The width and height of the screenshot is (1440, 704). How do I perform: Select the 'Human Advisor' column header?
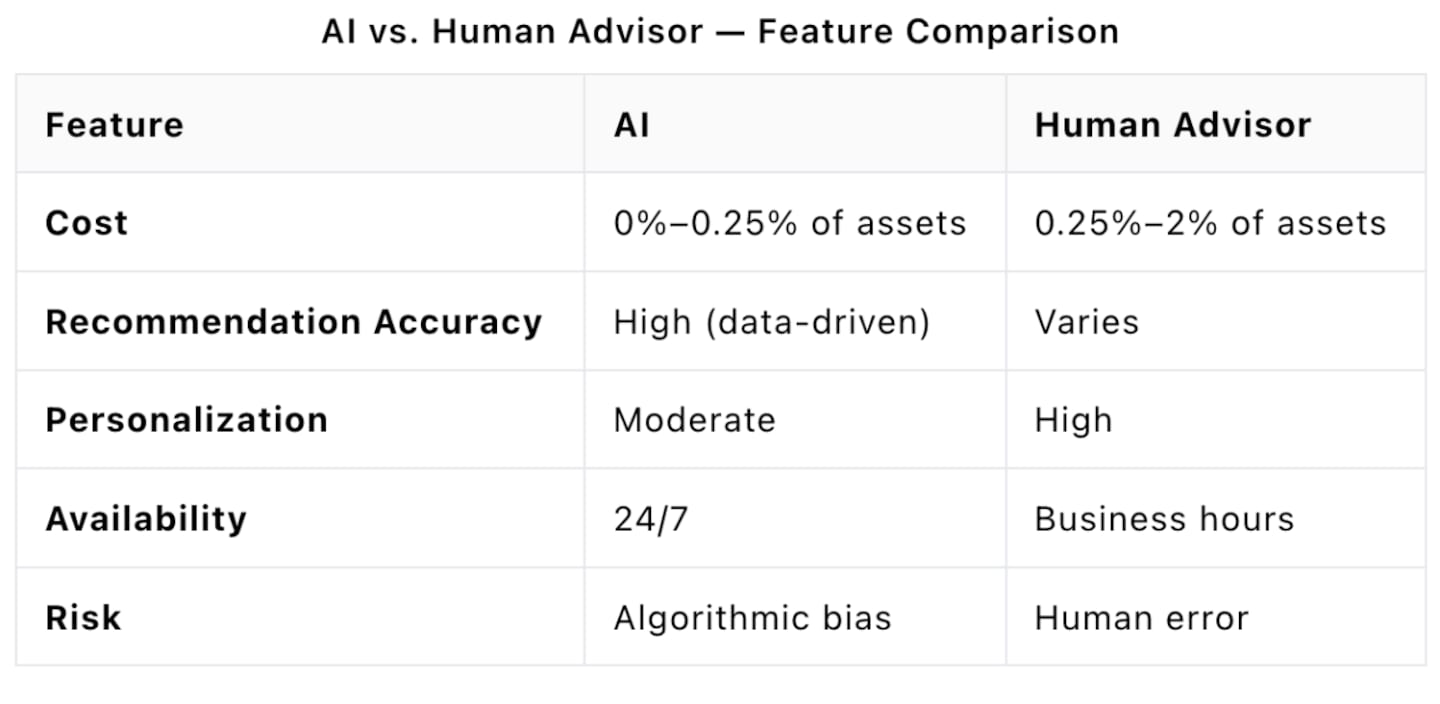click(1172, 125)
